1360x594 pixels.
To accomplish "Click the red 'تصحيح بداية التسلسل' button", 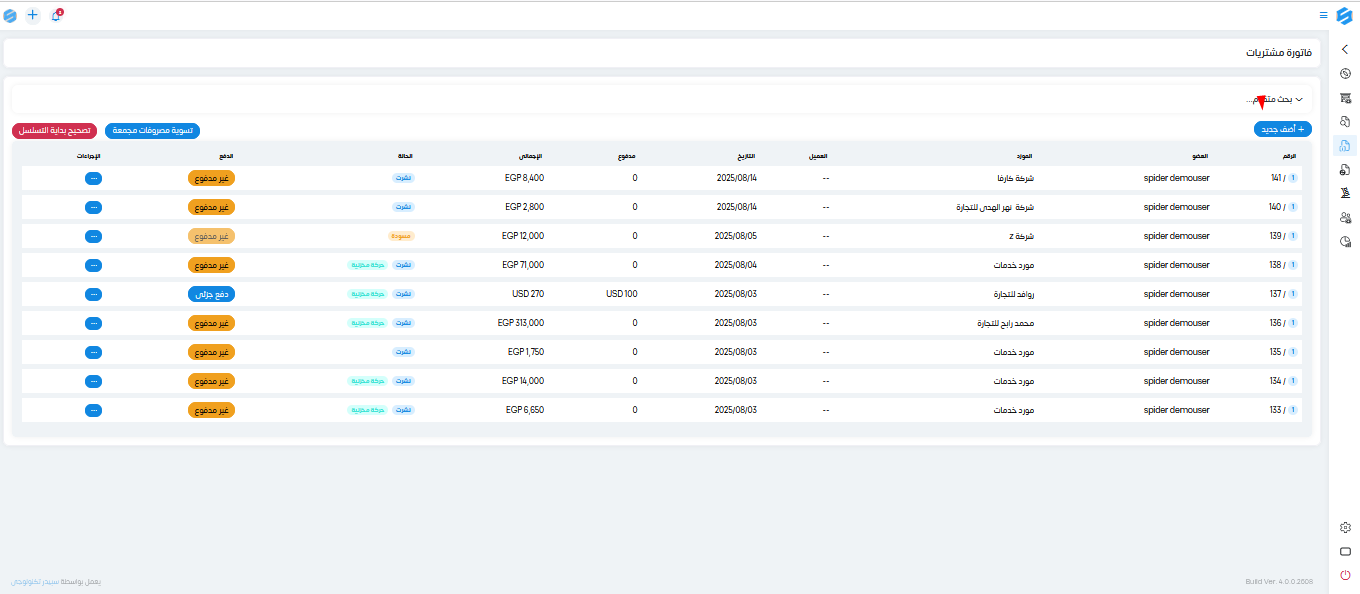I will [55, 131].
